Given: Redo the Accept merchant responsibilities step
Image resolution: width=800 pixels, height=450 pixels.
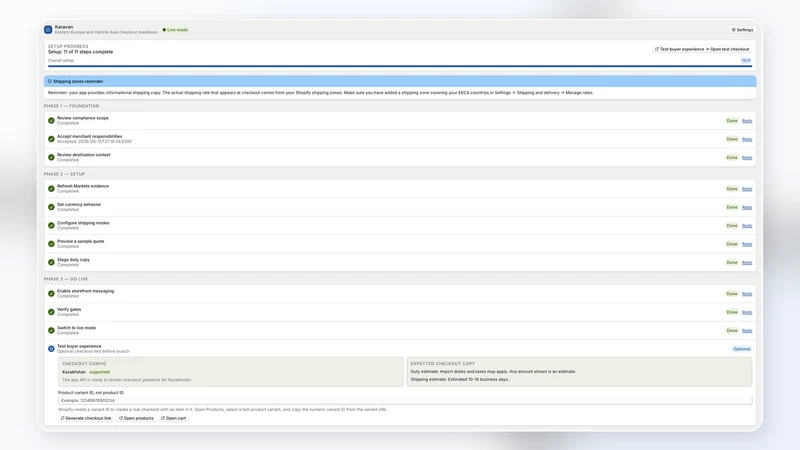Looking at the screenshot, I should [747, 139].
